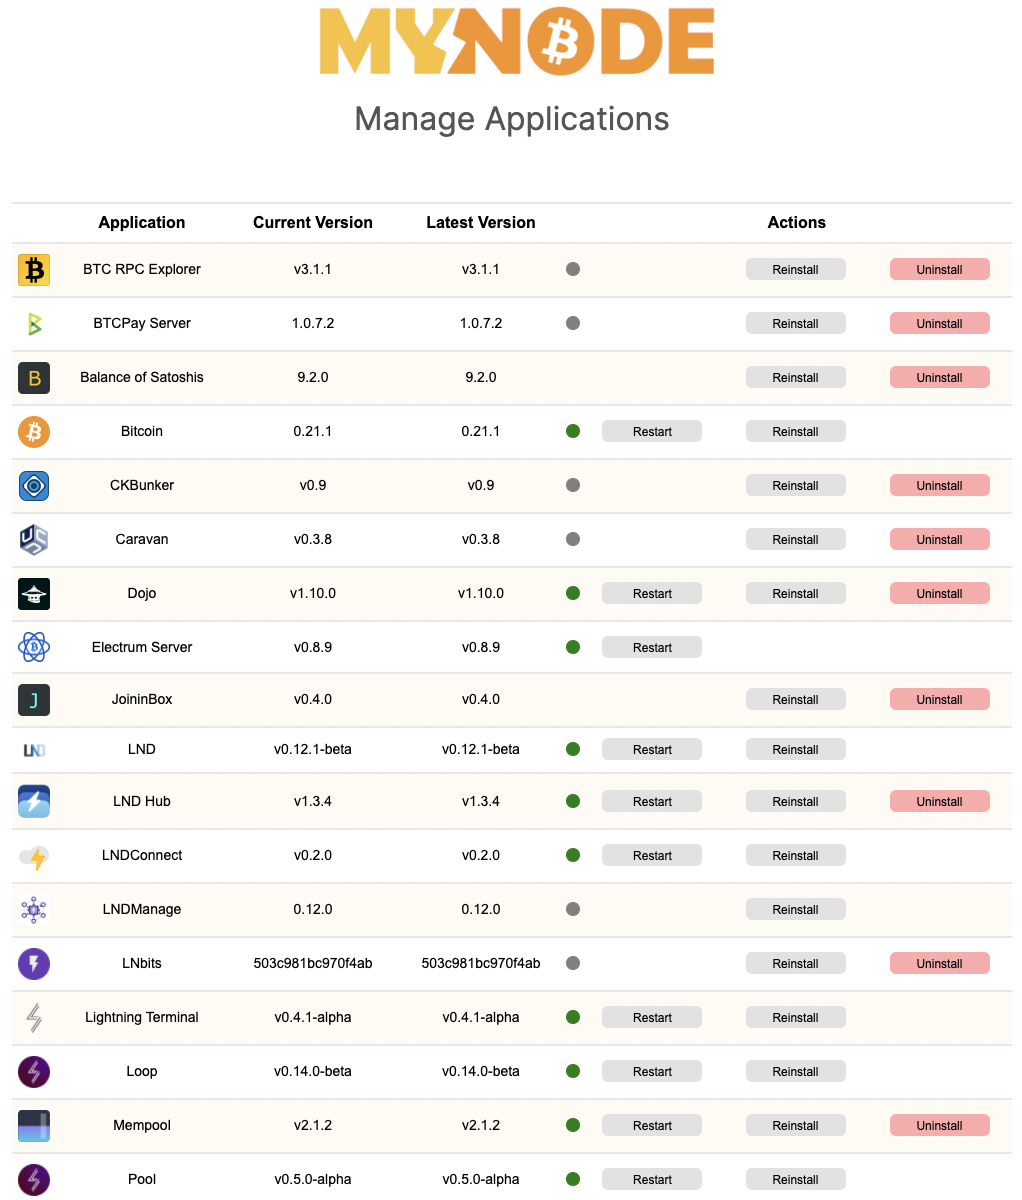
Task: Reinstall Caravan
Action: point(796,539)
